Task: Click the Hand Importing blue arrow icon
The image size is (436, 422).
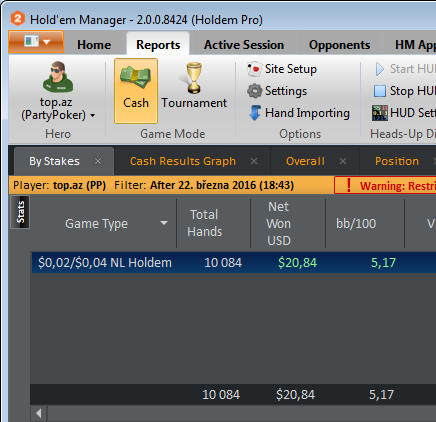Action: click(x=255, y=113)
